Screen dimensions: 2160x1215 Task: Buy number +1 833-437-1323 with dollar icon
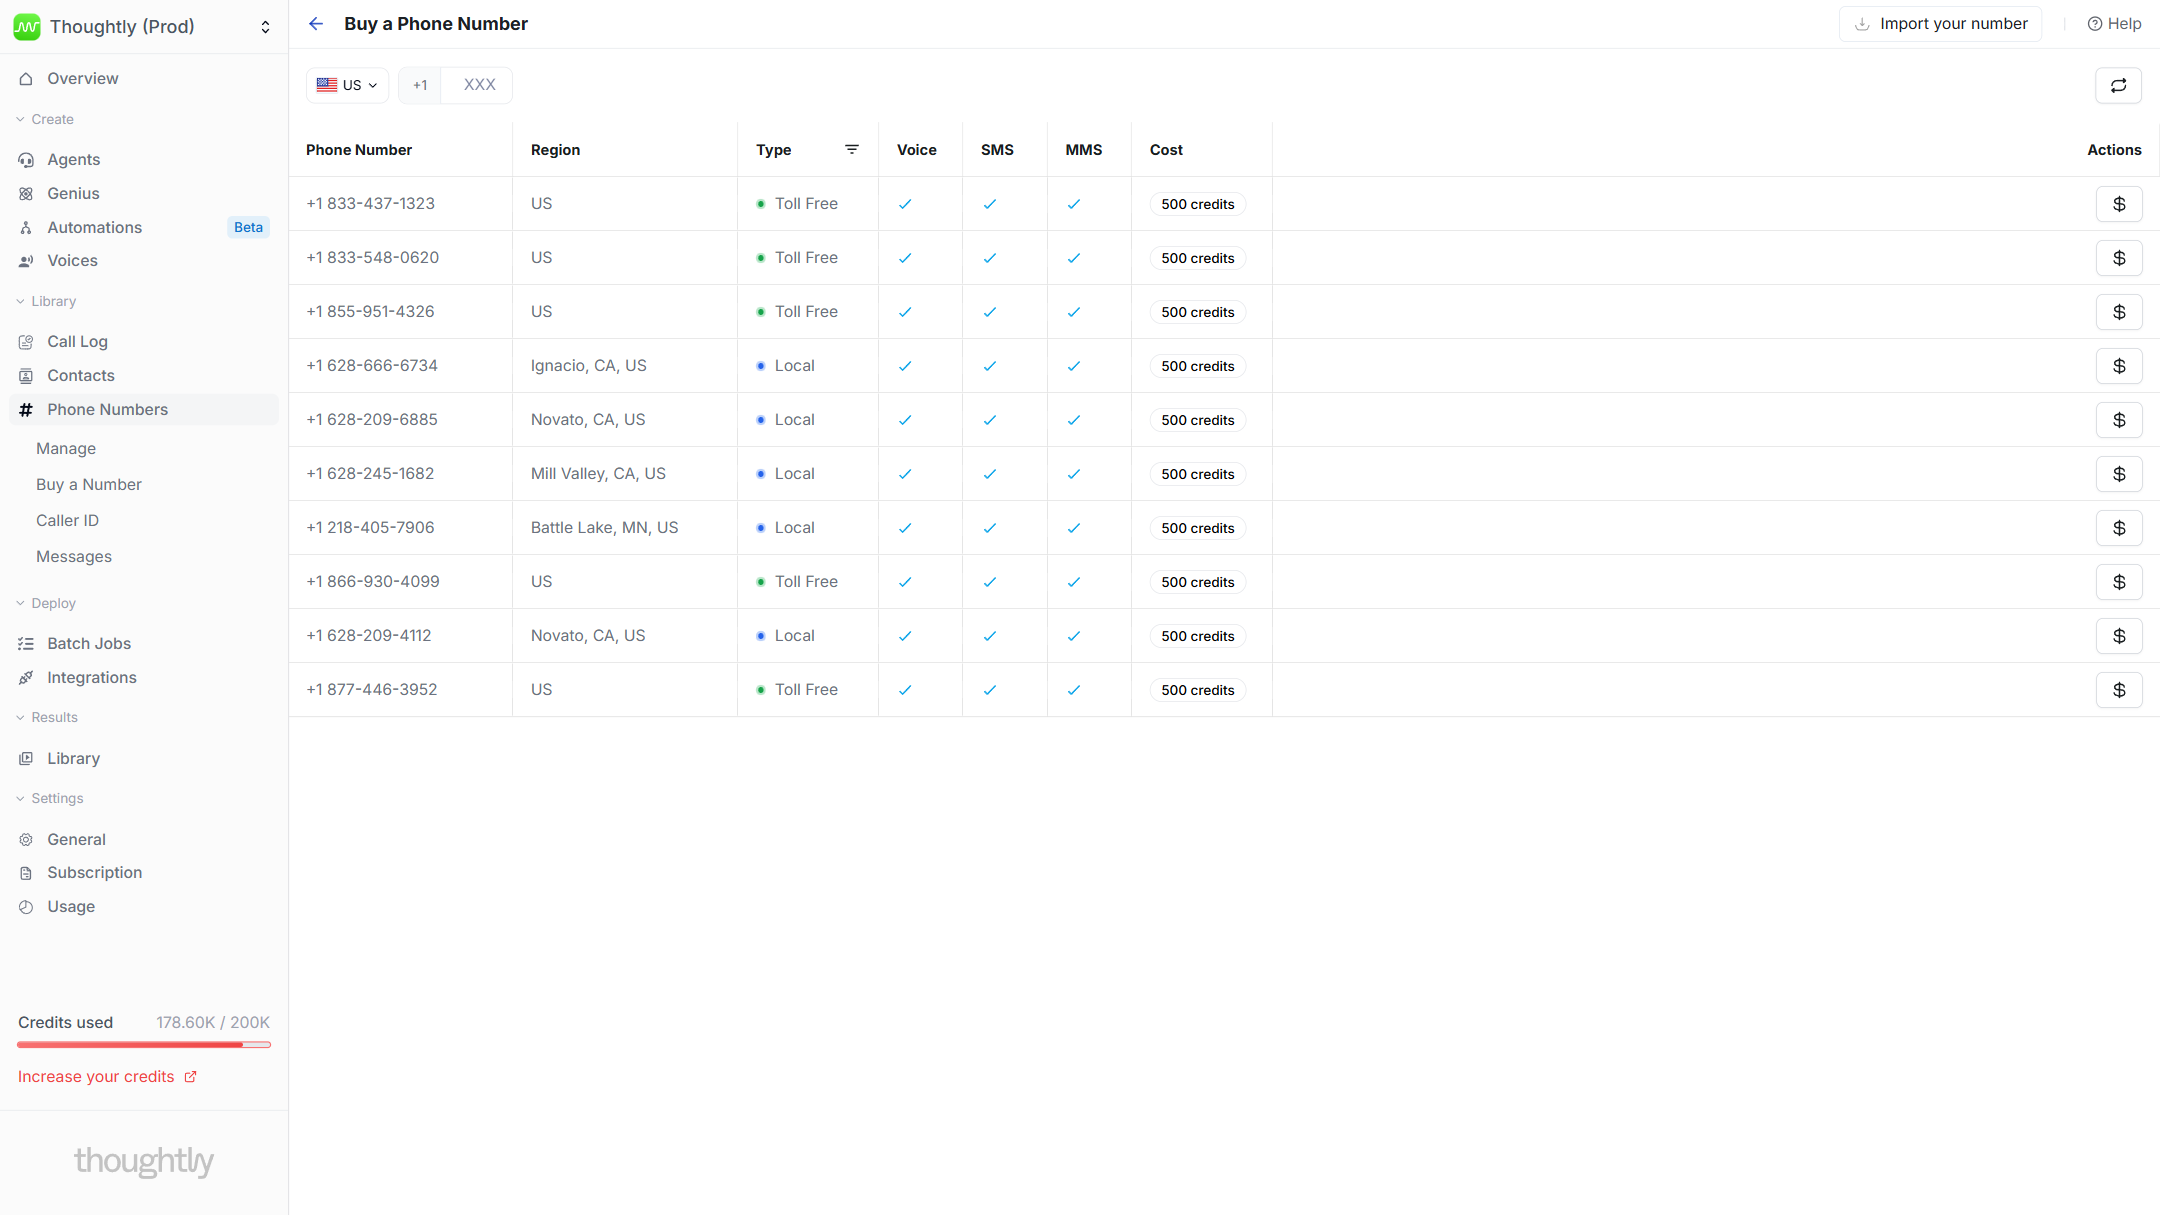[x=2118, y=204]
